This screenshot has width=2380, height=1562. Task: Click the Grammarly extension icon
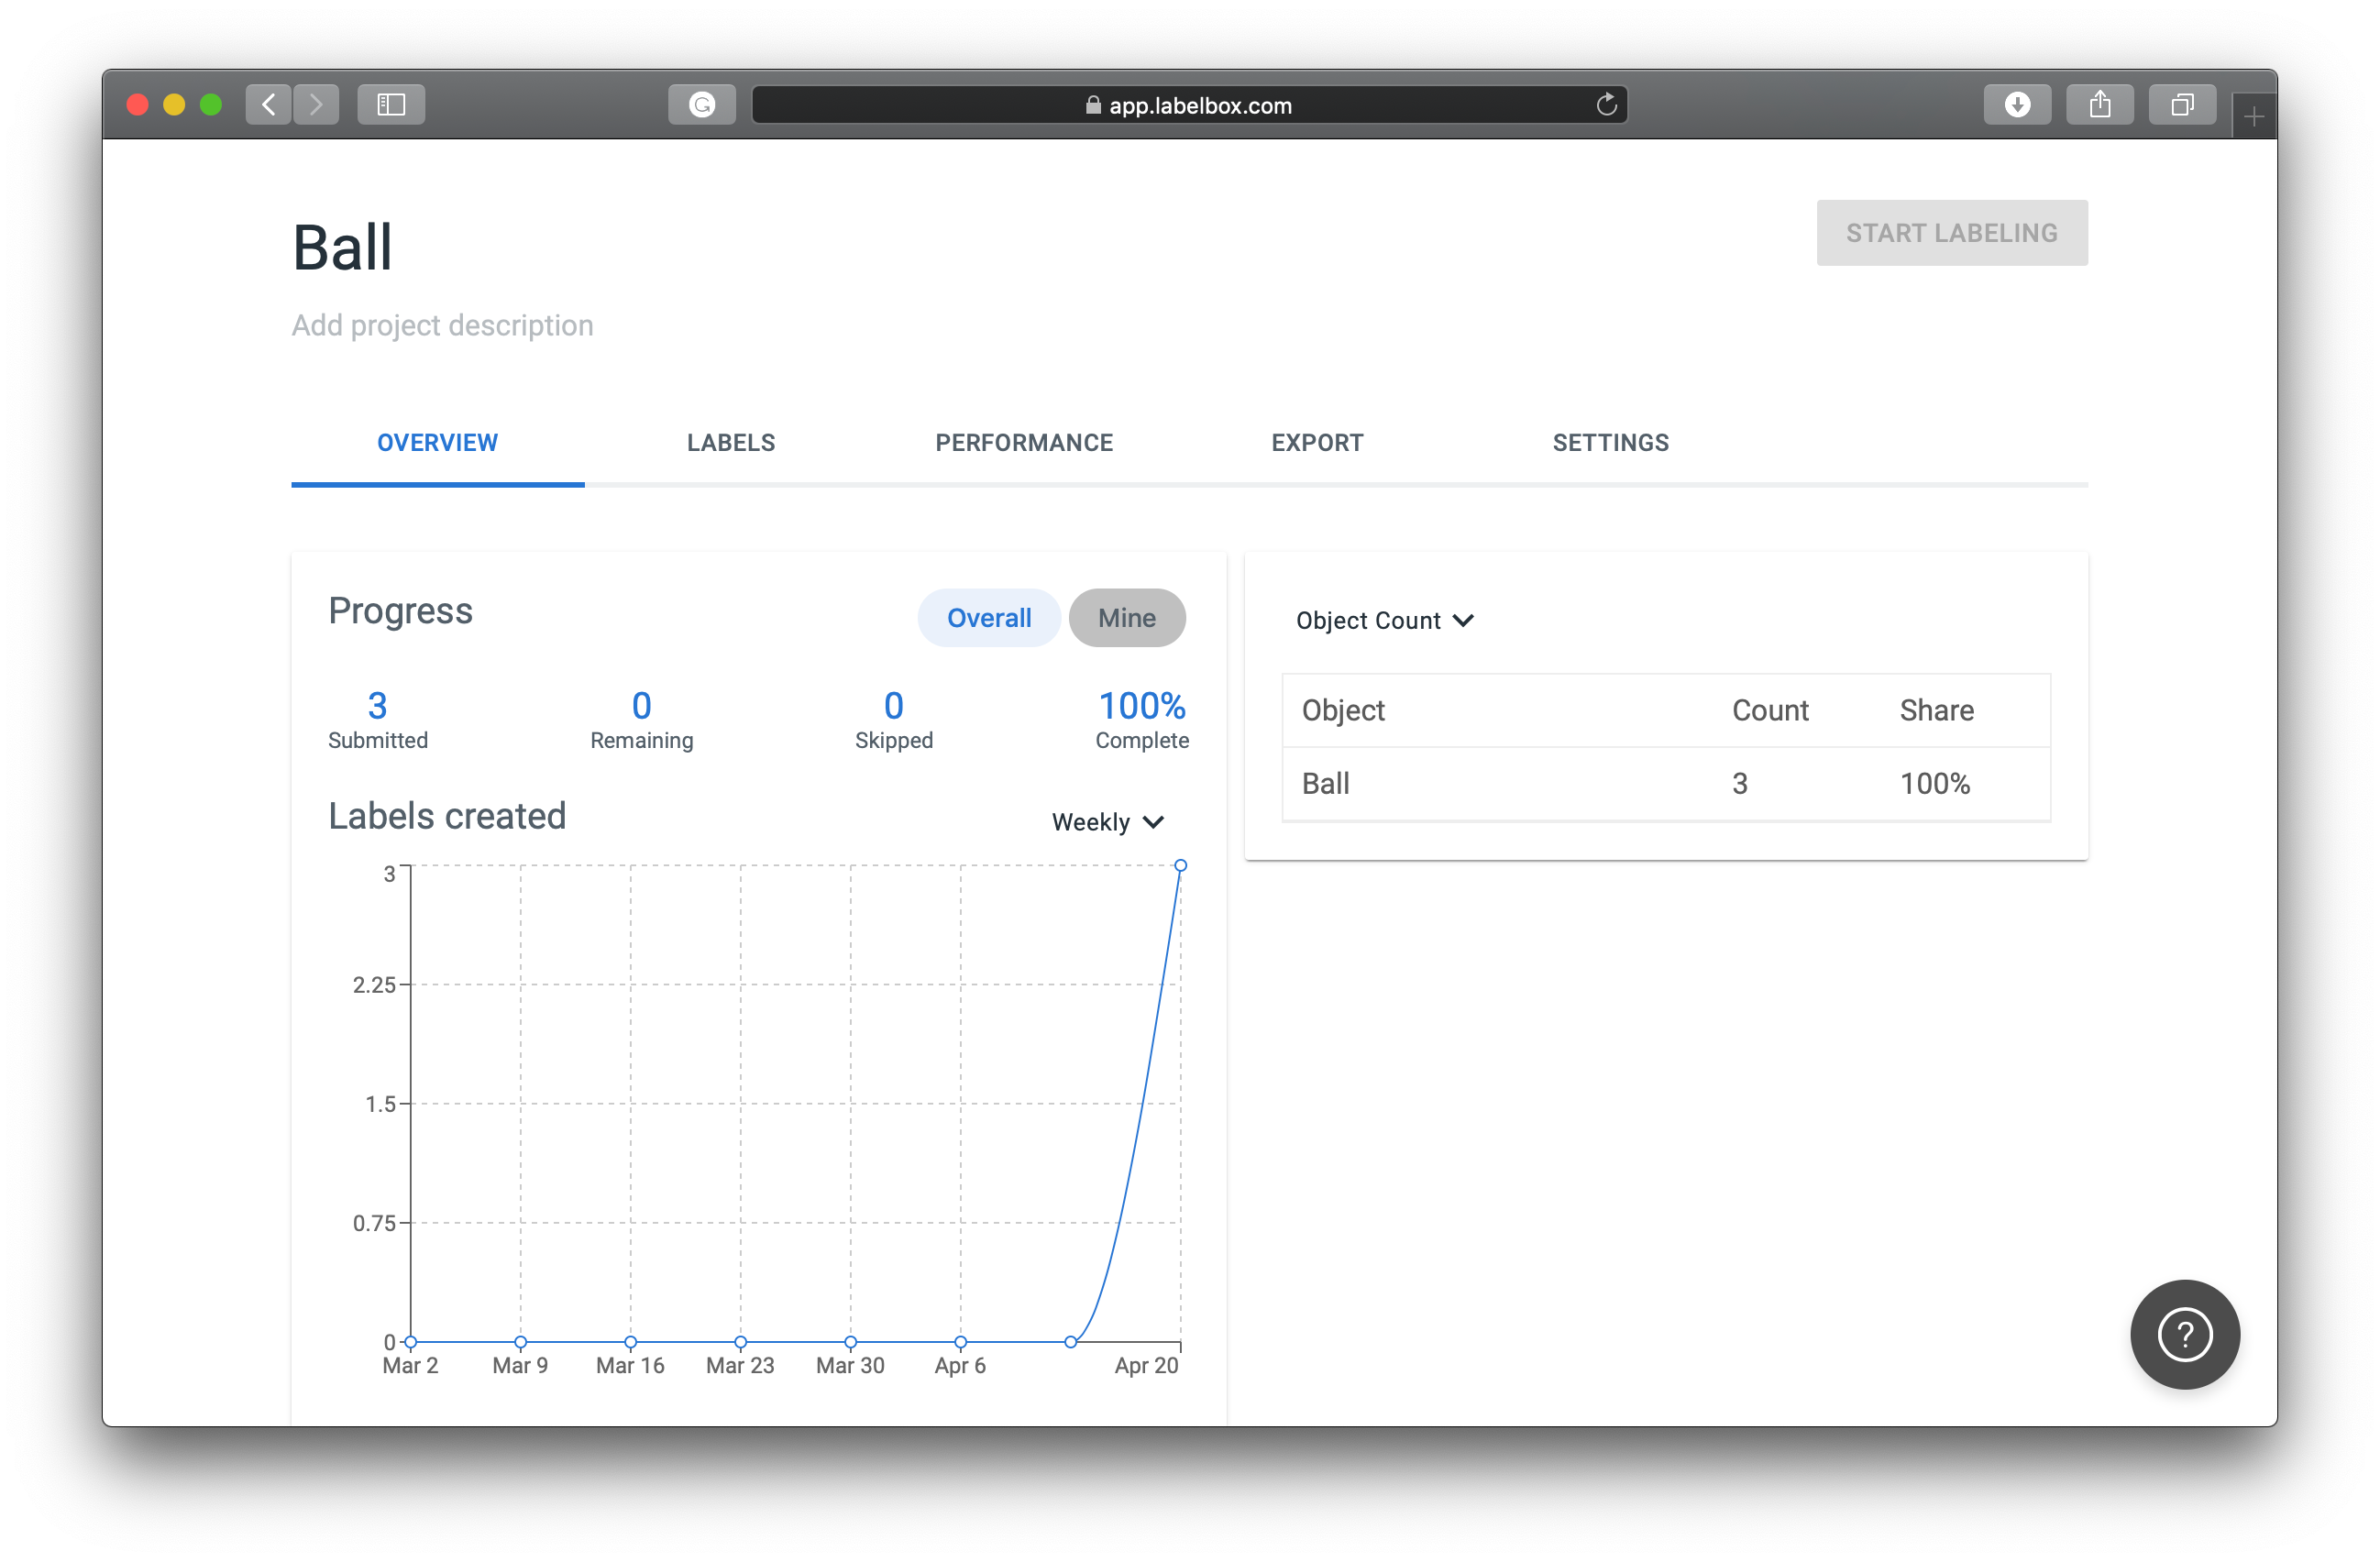click(702, 104)
